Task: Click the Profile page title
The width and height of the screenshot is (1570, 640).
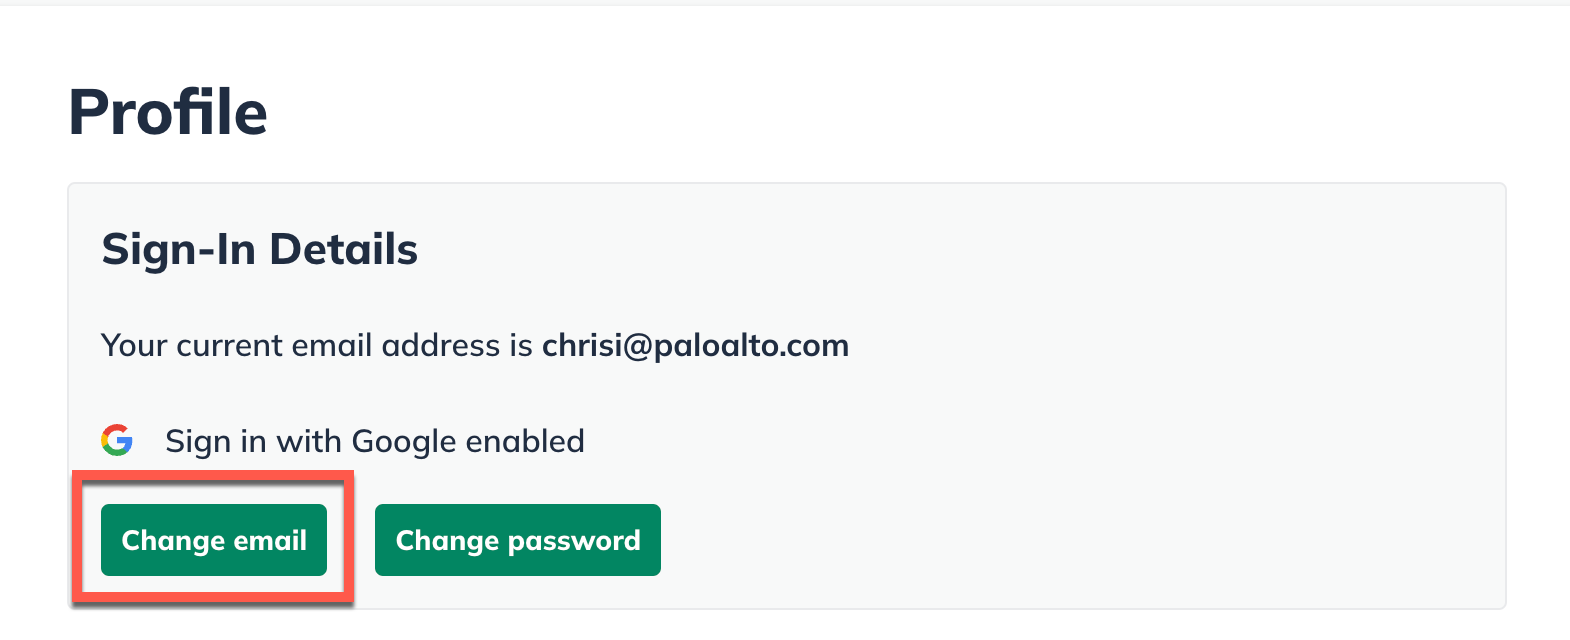Action: pyautogui.click(x=168, y=112)
